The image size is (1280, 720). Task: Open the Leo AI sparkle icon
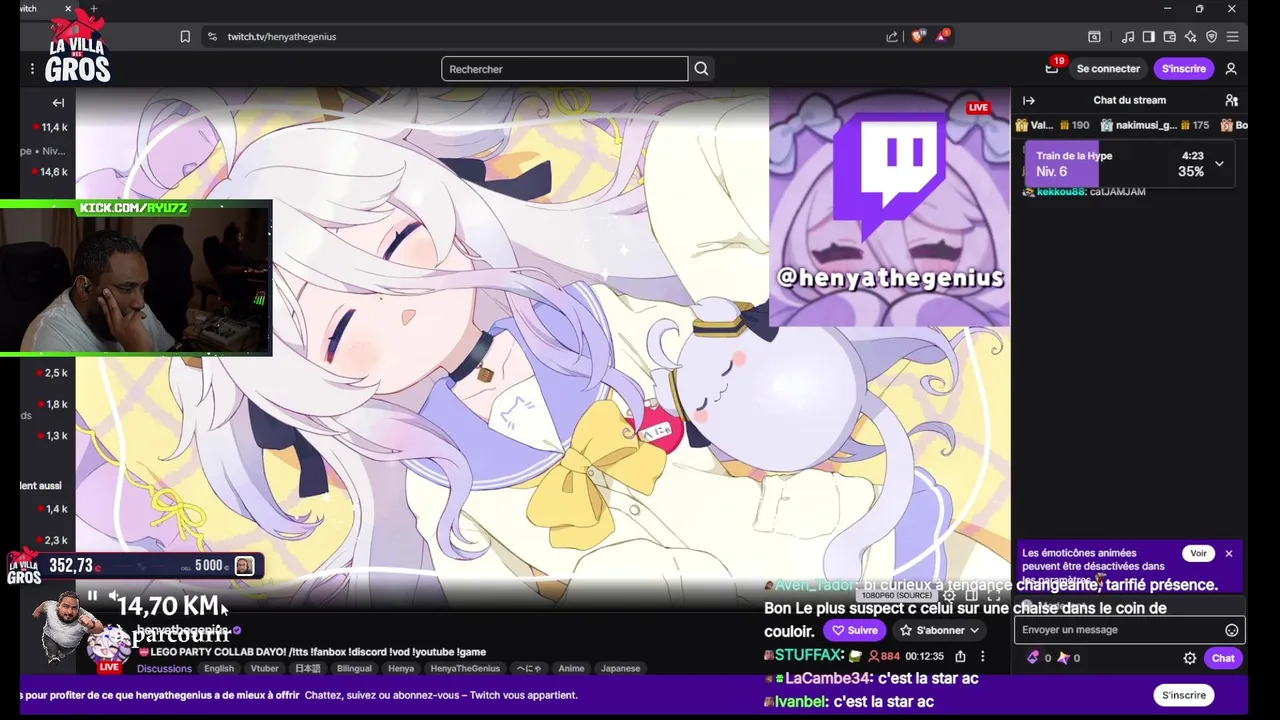click(x=1190, y=37)
